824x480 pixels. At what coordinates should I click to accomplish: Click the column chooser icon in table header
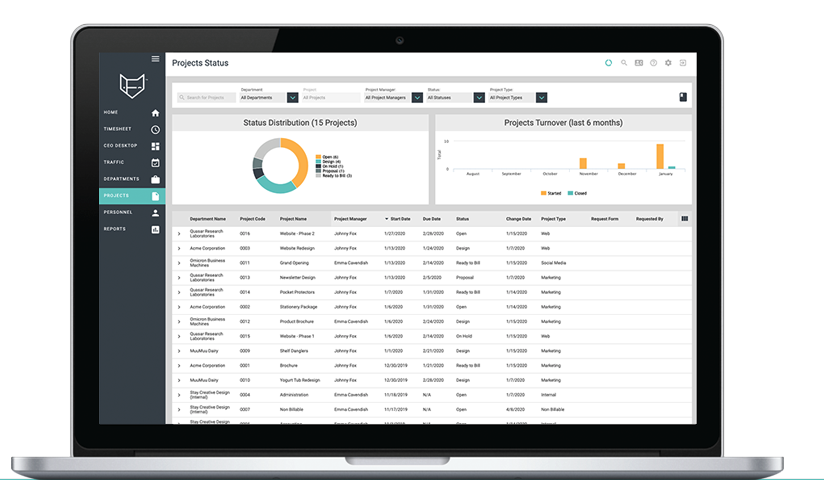click(x=684, y=218)
